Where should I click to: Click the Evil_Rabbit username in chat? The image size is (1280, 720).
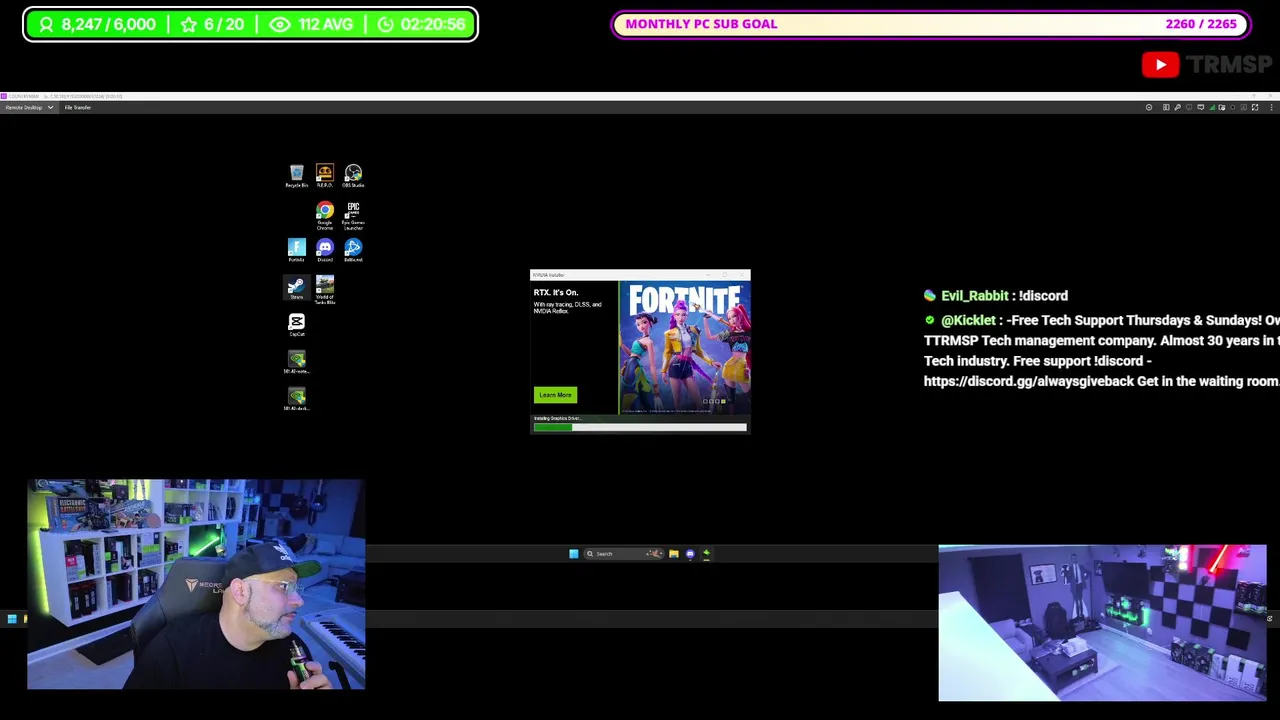pos(974,296)
